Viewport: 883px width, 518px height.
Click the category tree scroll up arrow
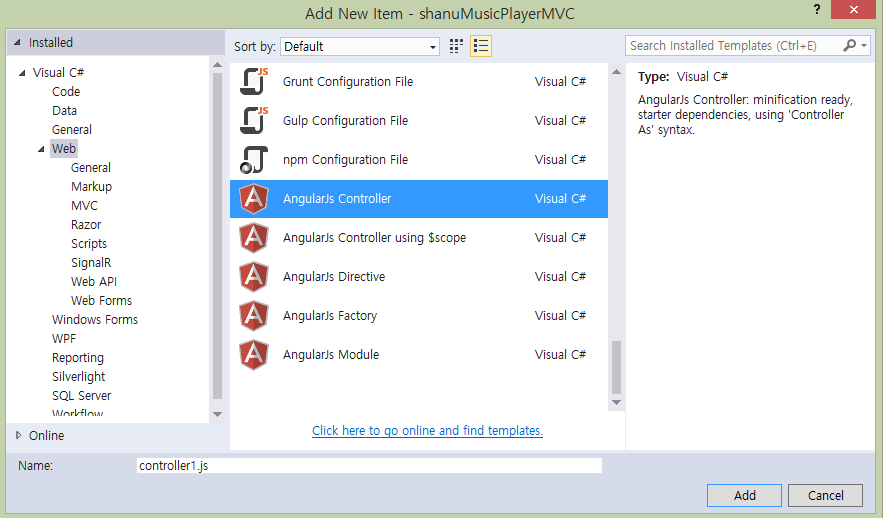(217, 65)
